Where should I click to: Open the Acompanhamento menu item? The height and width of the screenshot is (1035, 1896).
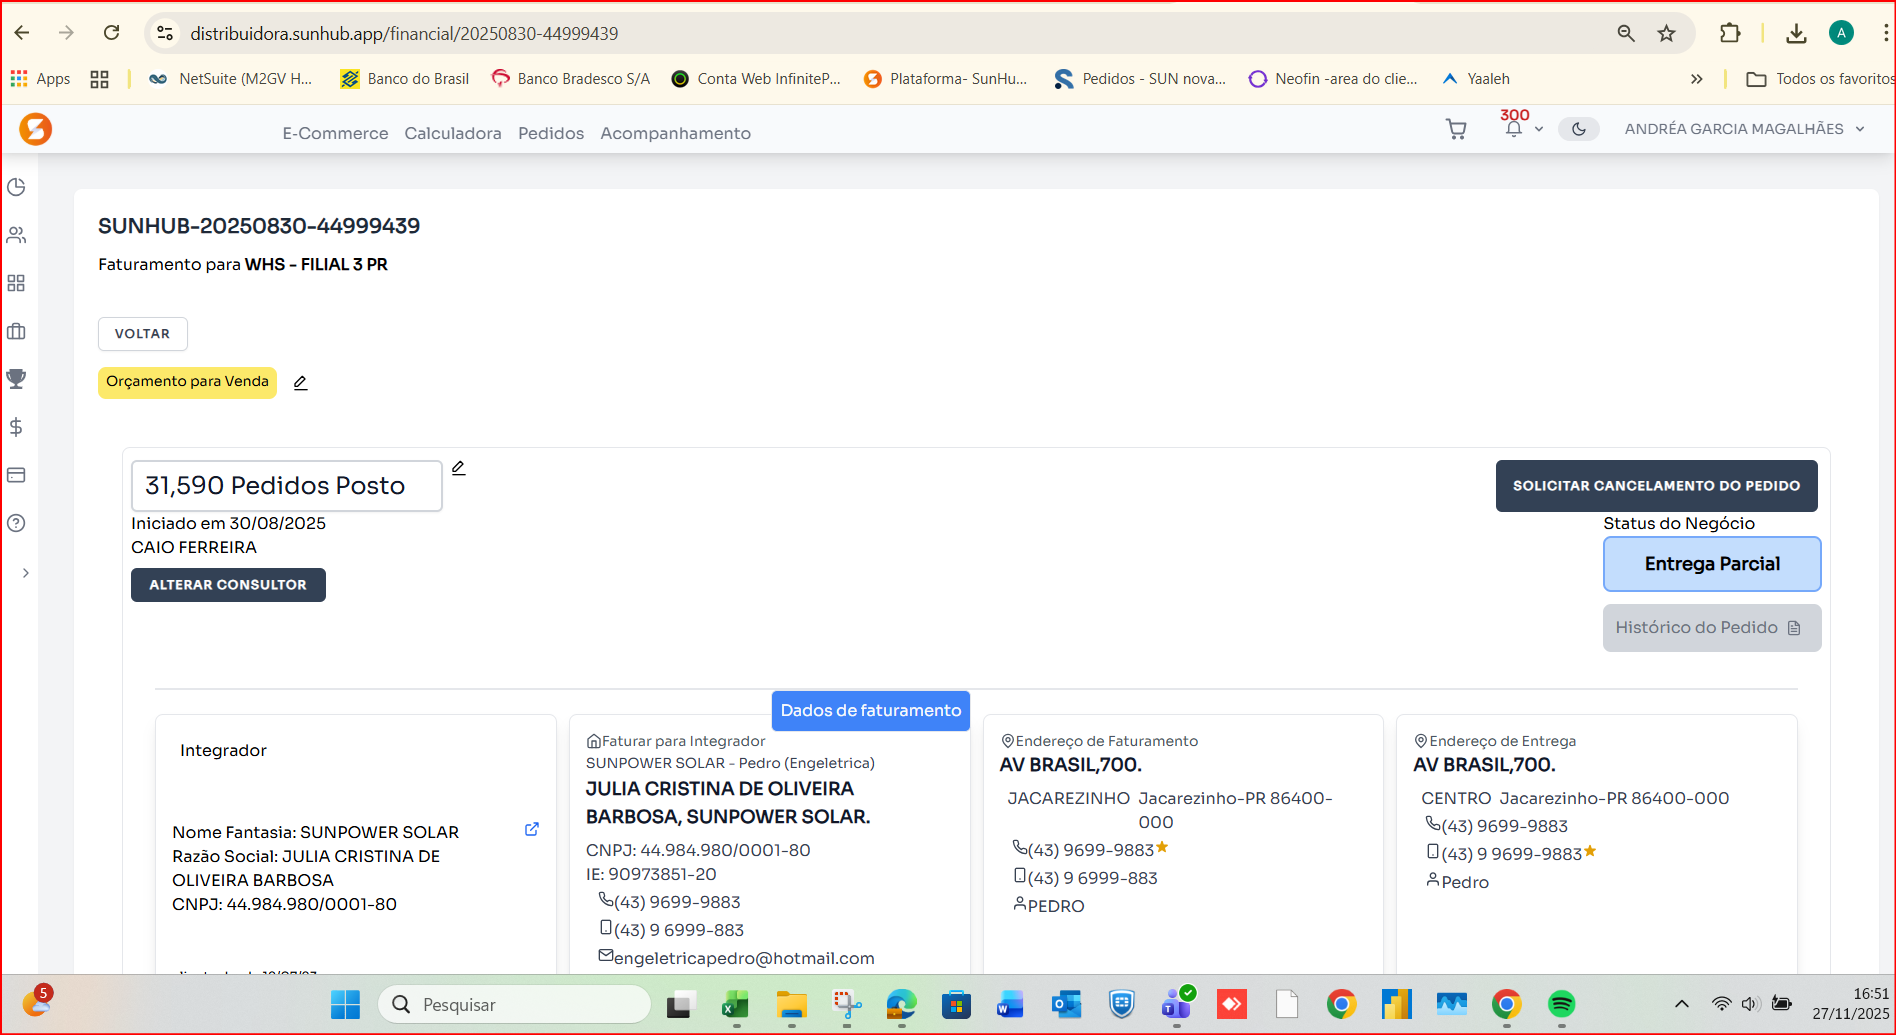(675, 133)
